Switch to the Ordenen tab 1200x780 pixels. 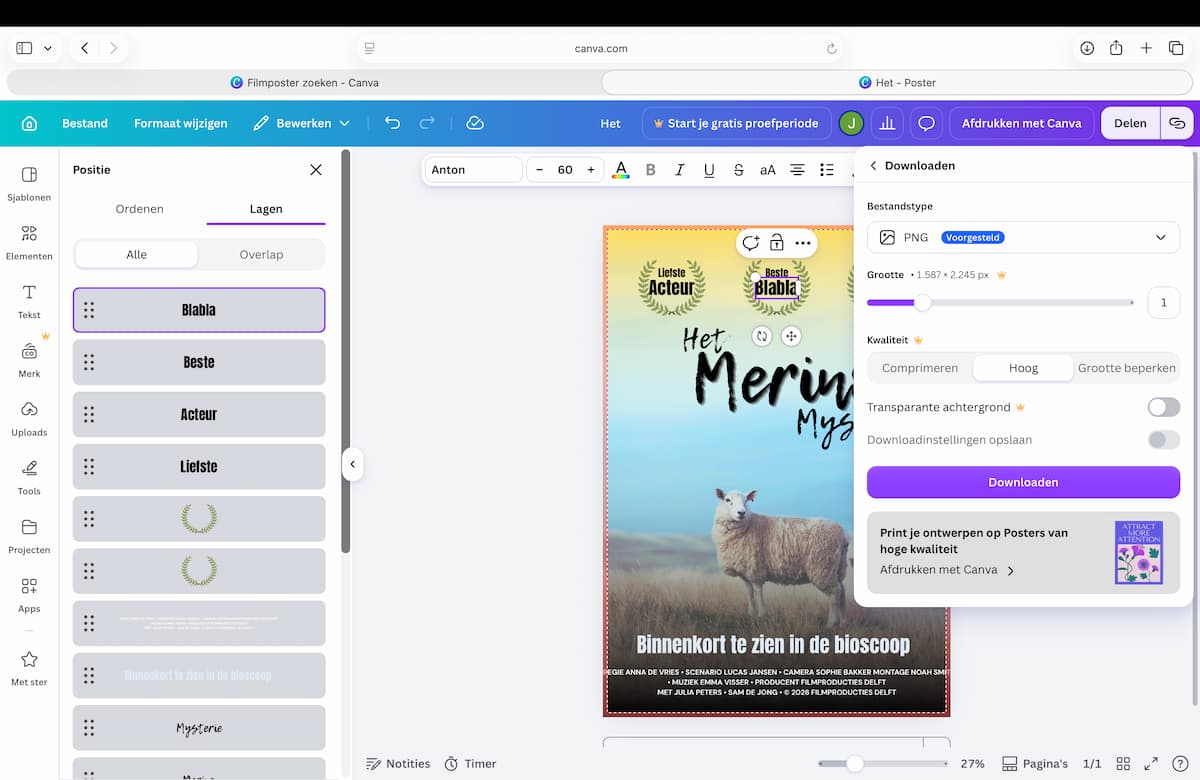(x=140, y=209)
